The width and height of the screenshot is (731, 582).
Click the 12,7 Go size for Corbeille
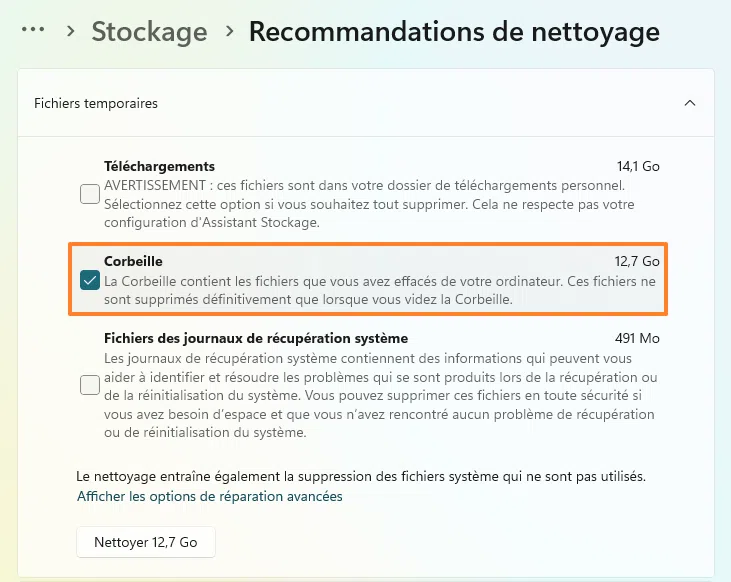pos(637,261)
